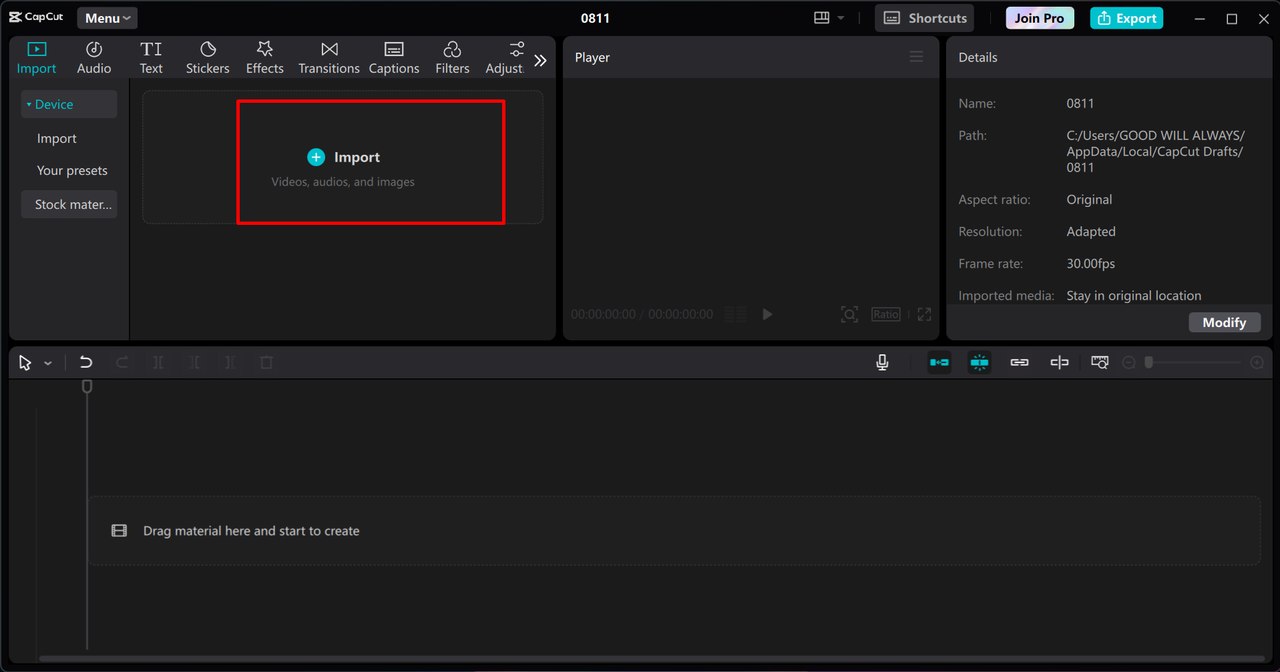Enter full screen preview
Viewport: 1280px width, 672px height.
tap(924, 314)
